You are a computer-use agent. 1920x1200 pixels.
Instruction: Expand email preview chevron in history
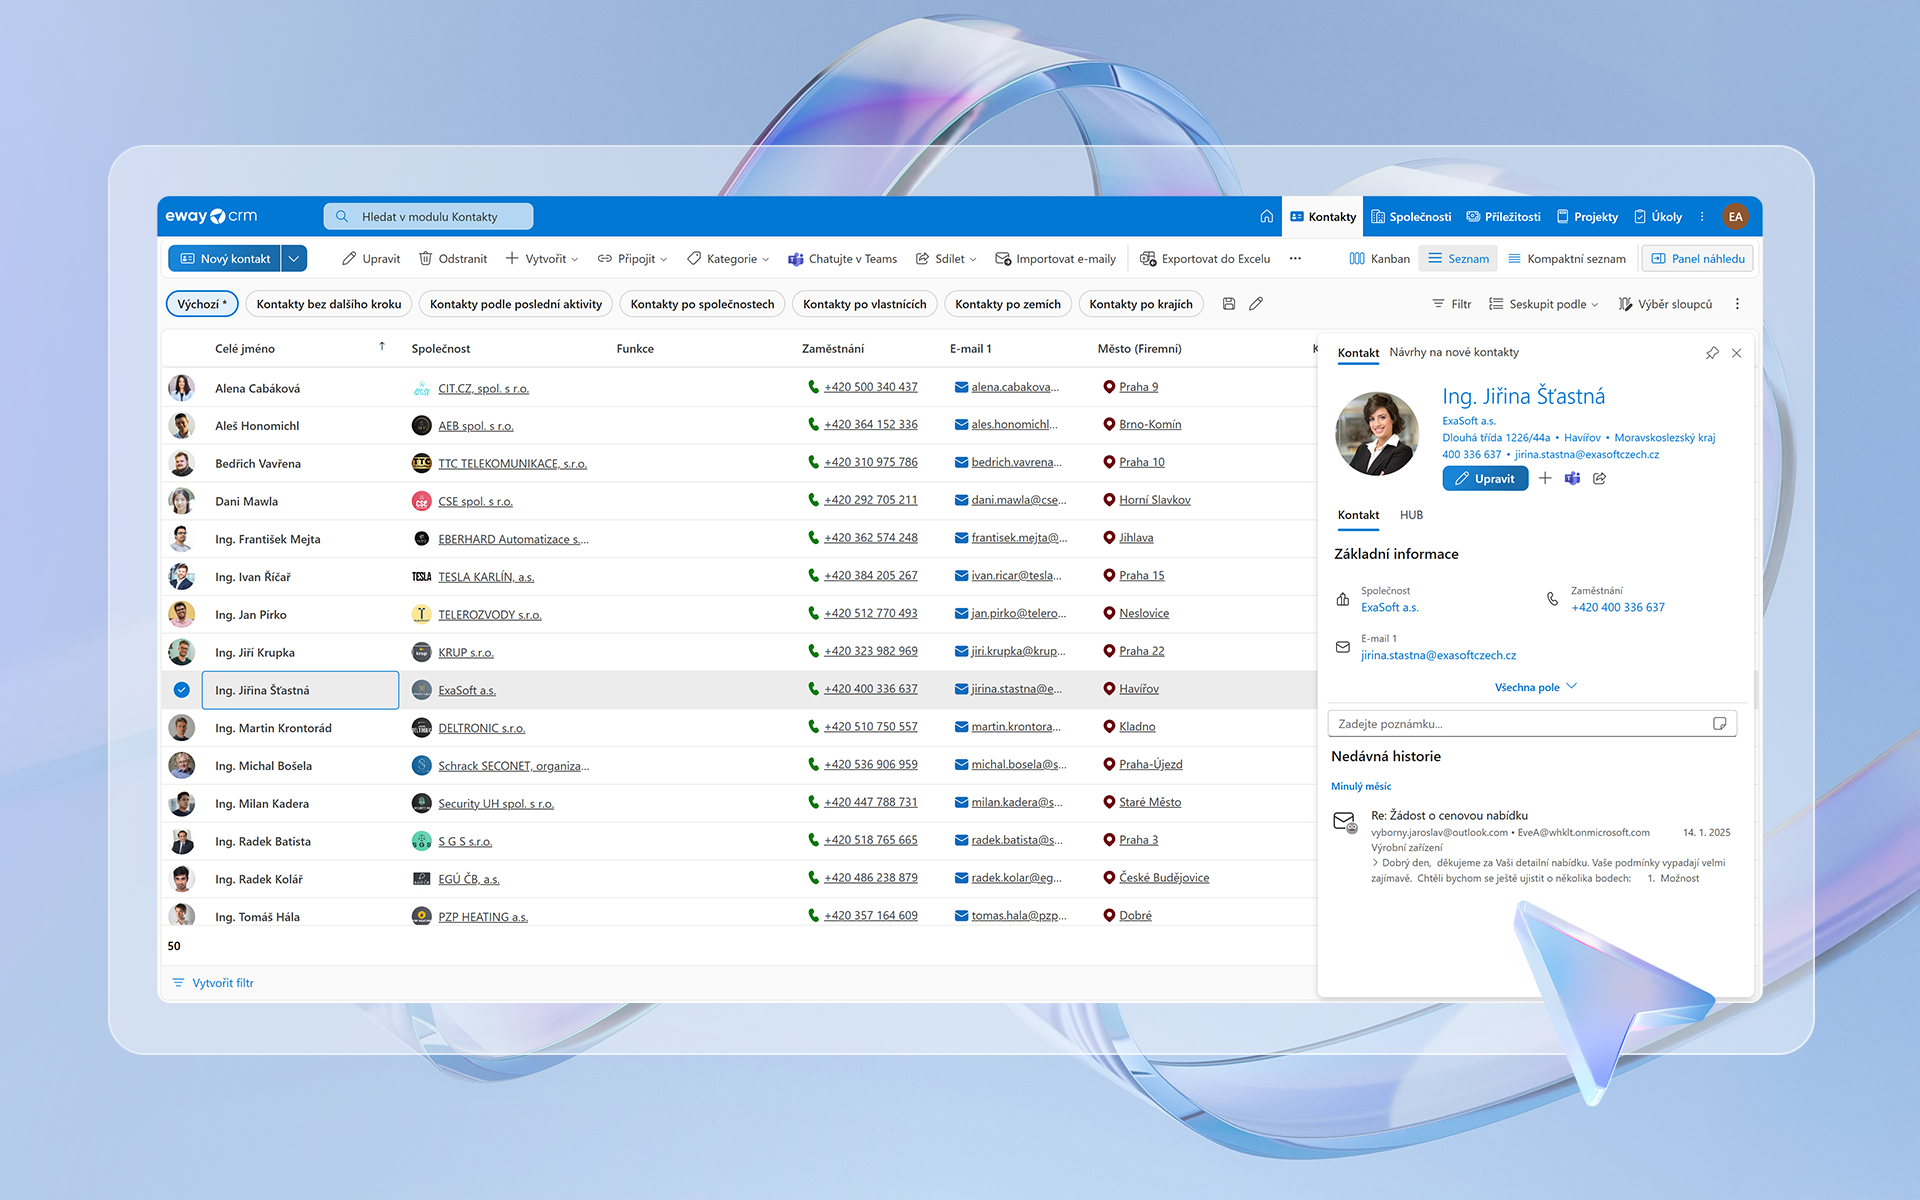(x=1375, y=862)
